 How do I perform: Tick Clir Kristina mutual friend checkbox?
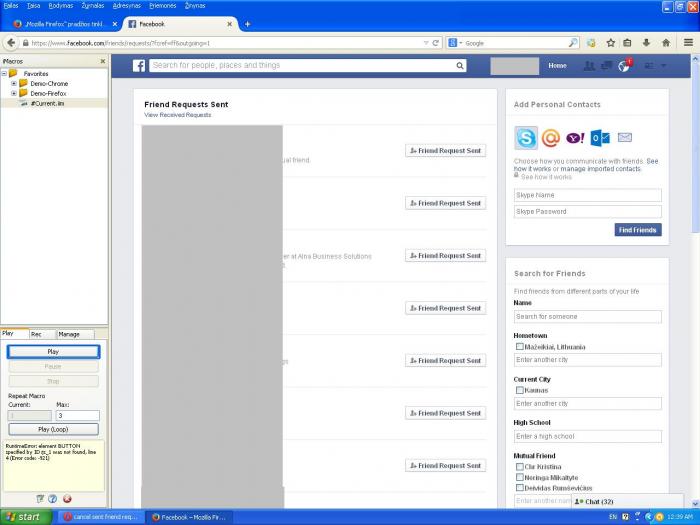tap(520, 467)
